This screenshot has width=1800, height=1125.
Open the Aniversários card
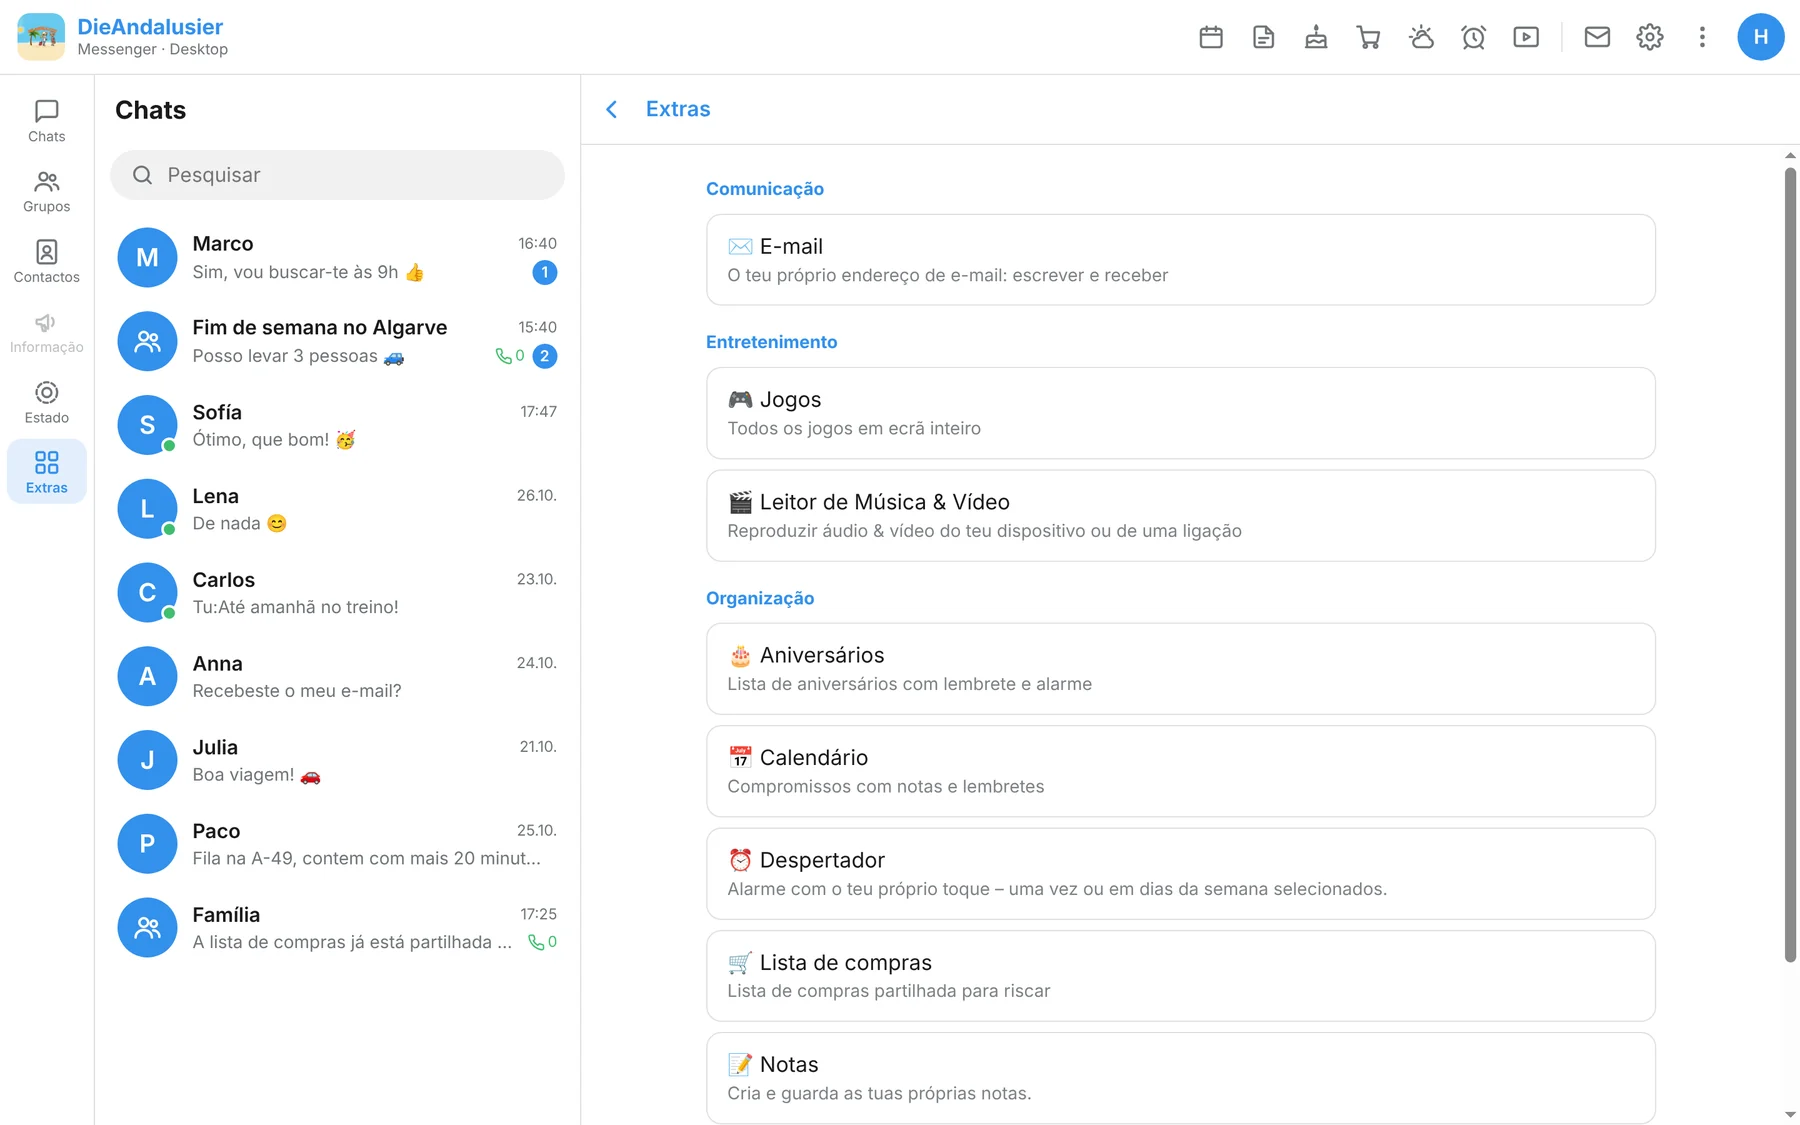pos(1180,669)
